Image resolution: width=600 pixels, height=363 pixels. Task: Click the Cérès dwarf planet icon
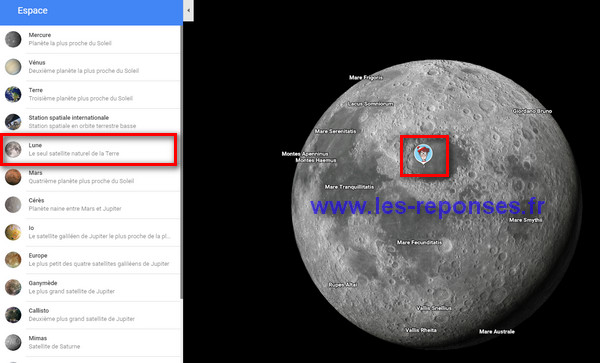coord(13,205)
